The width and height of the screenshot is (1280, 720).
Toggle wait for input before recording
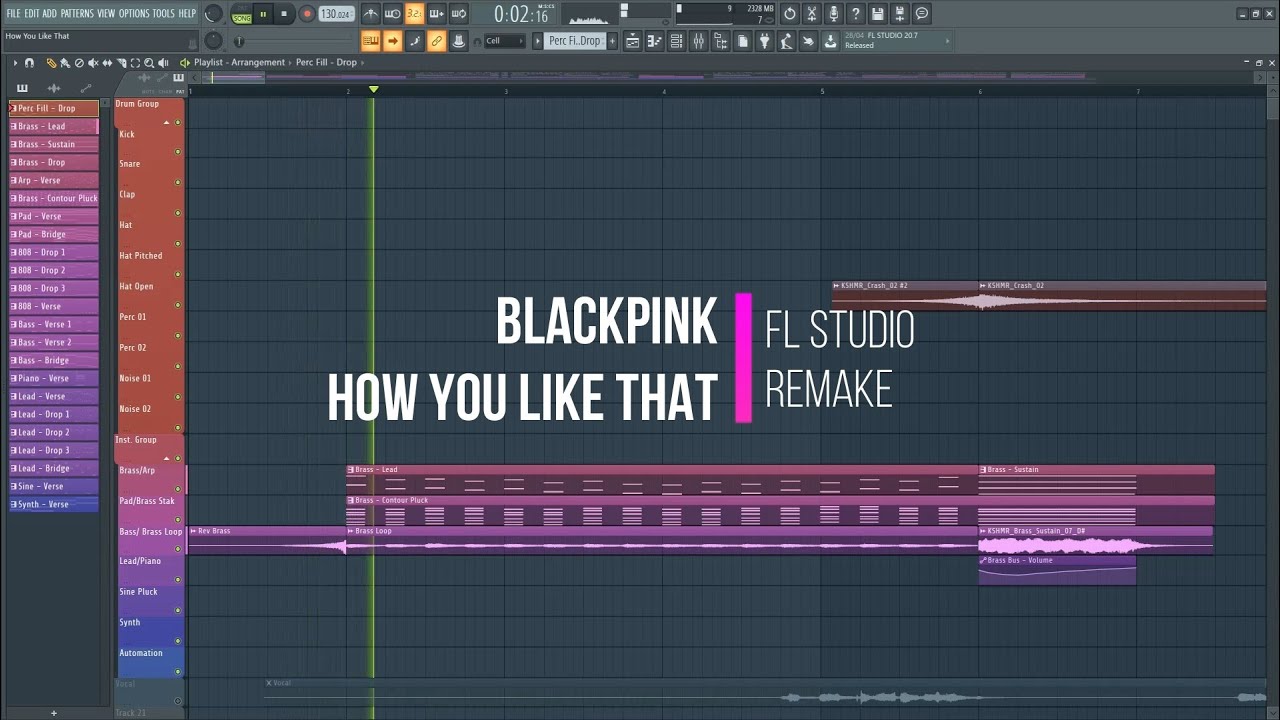393,14
